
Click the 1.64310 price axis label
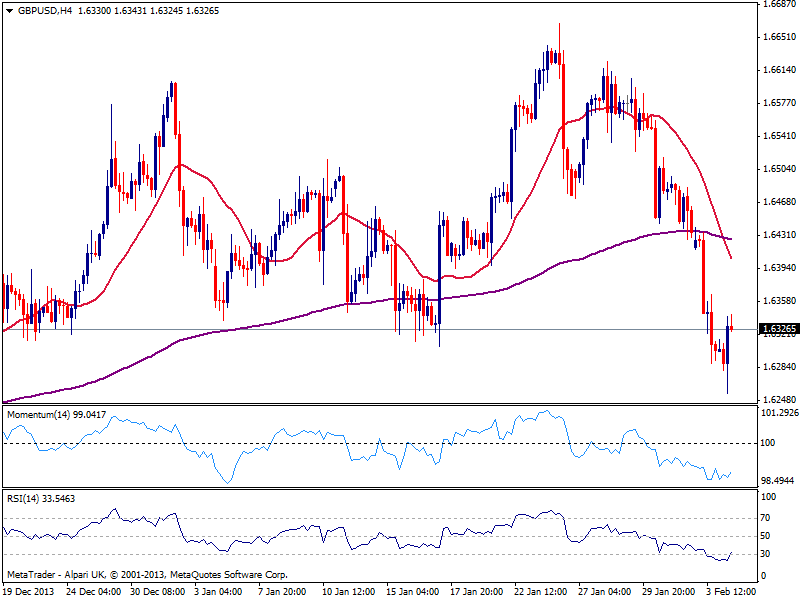[779, 235]
